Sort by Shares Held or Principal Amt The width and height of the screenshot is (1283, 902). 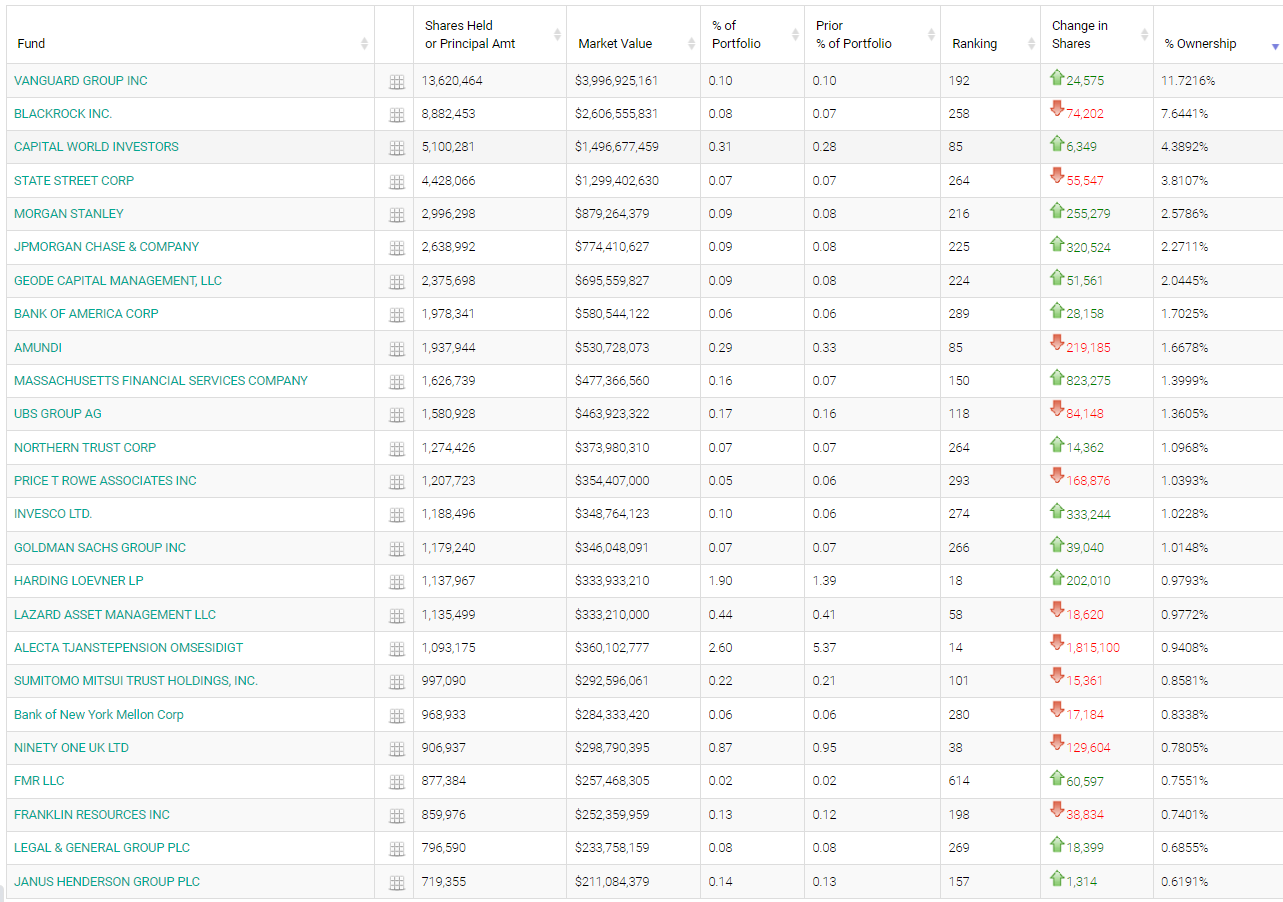click(x=490, y=35)
